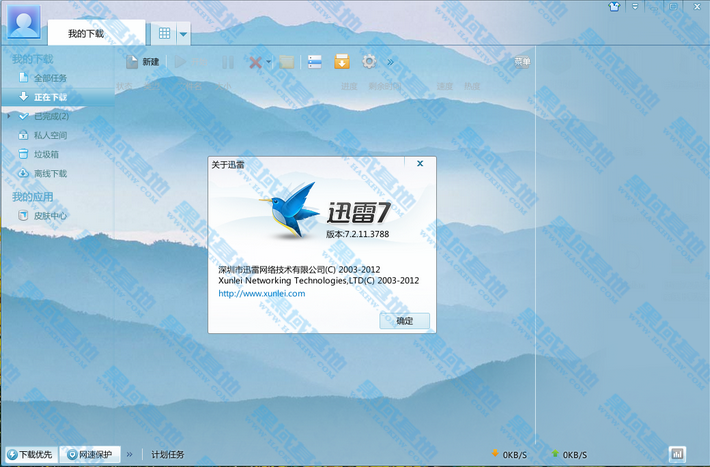The width and height of the screenshot is (710, 467).
Task: Click 确定 in the about dialog
Action: pyautogui.click(x=404, y=321)
